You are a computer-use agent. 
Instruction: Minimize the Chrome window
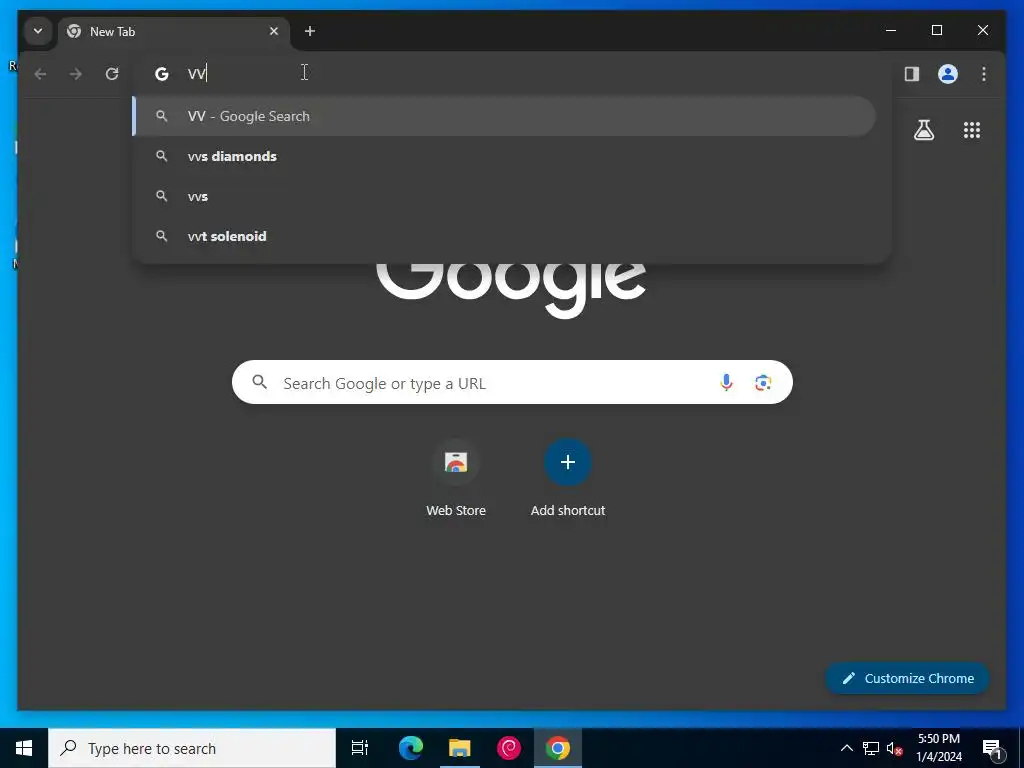[891, 31]
